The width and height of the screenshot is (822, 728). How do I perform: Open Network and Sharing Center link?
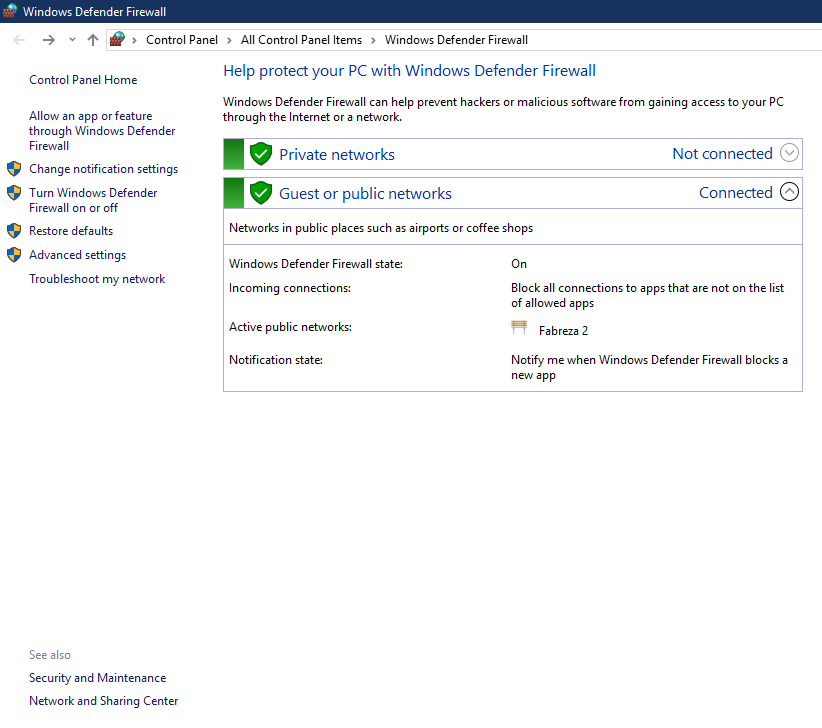pyautogui.click(x=104, y=701)
